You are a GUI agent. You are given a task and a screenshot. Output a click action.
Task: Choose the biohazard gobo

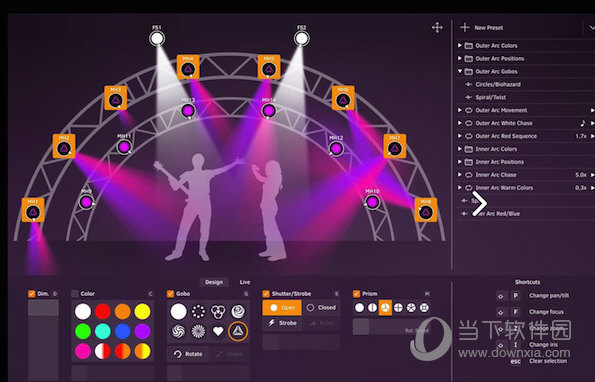pos(218,311)
